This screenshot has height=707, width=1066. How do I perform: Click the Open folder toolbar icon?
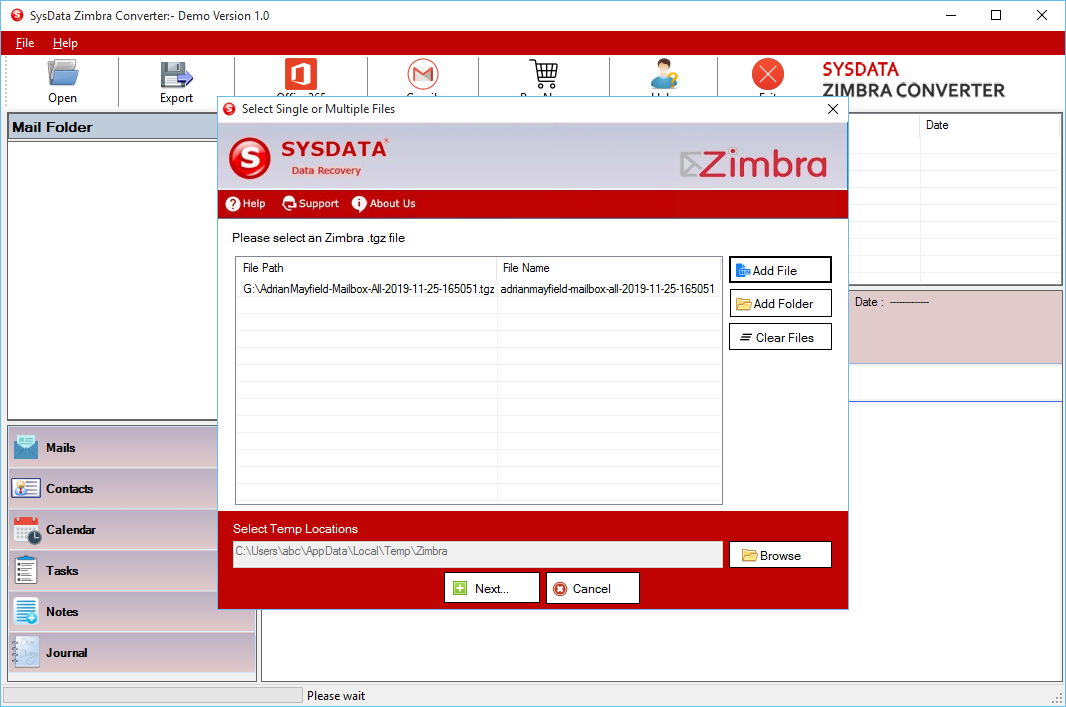[62, 75]
